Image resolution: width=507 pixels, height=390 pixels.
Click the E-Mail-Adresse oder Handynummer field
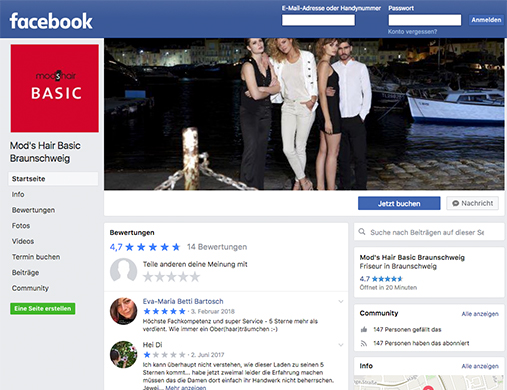point(318,20)
